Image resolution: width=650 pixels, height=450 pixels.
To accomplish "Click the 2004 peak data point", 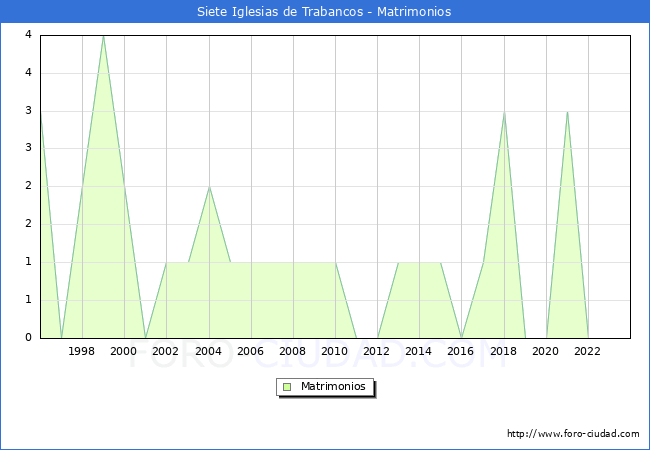I will point(208,187).
